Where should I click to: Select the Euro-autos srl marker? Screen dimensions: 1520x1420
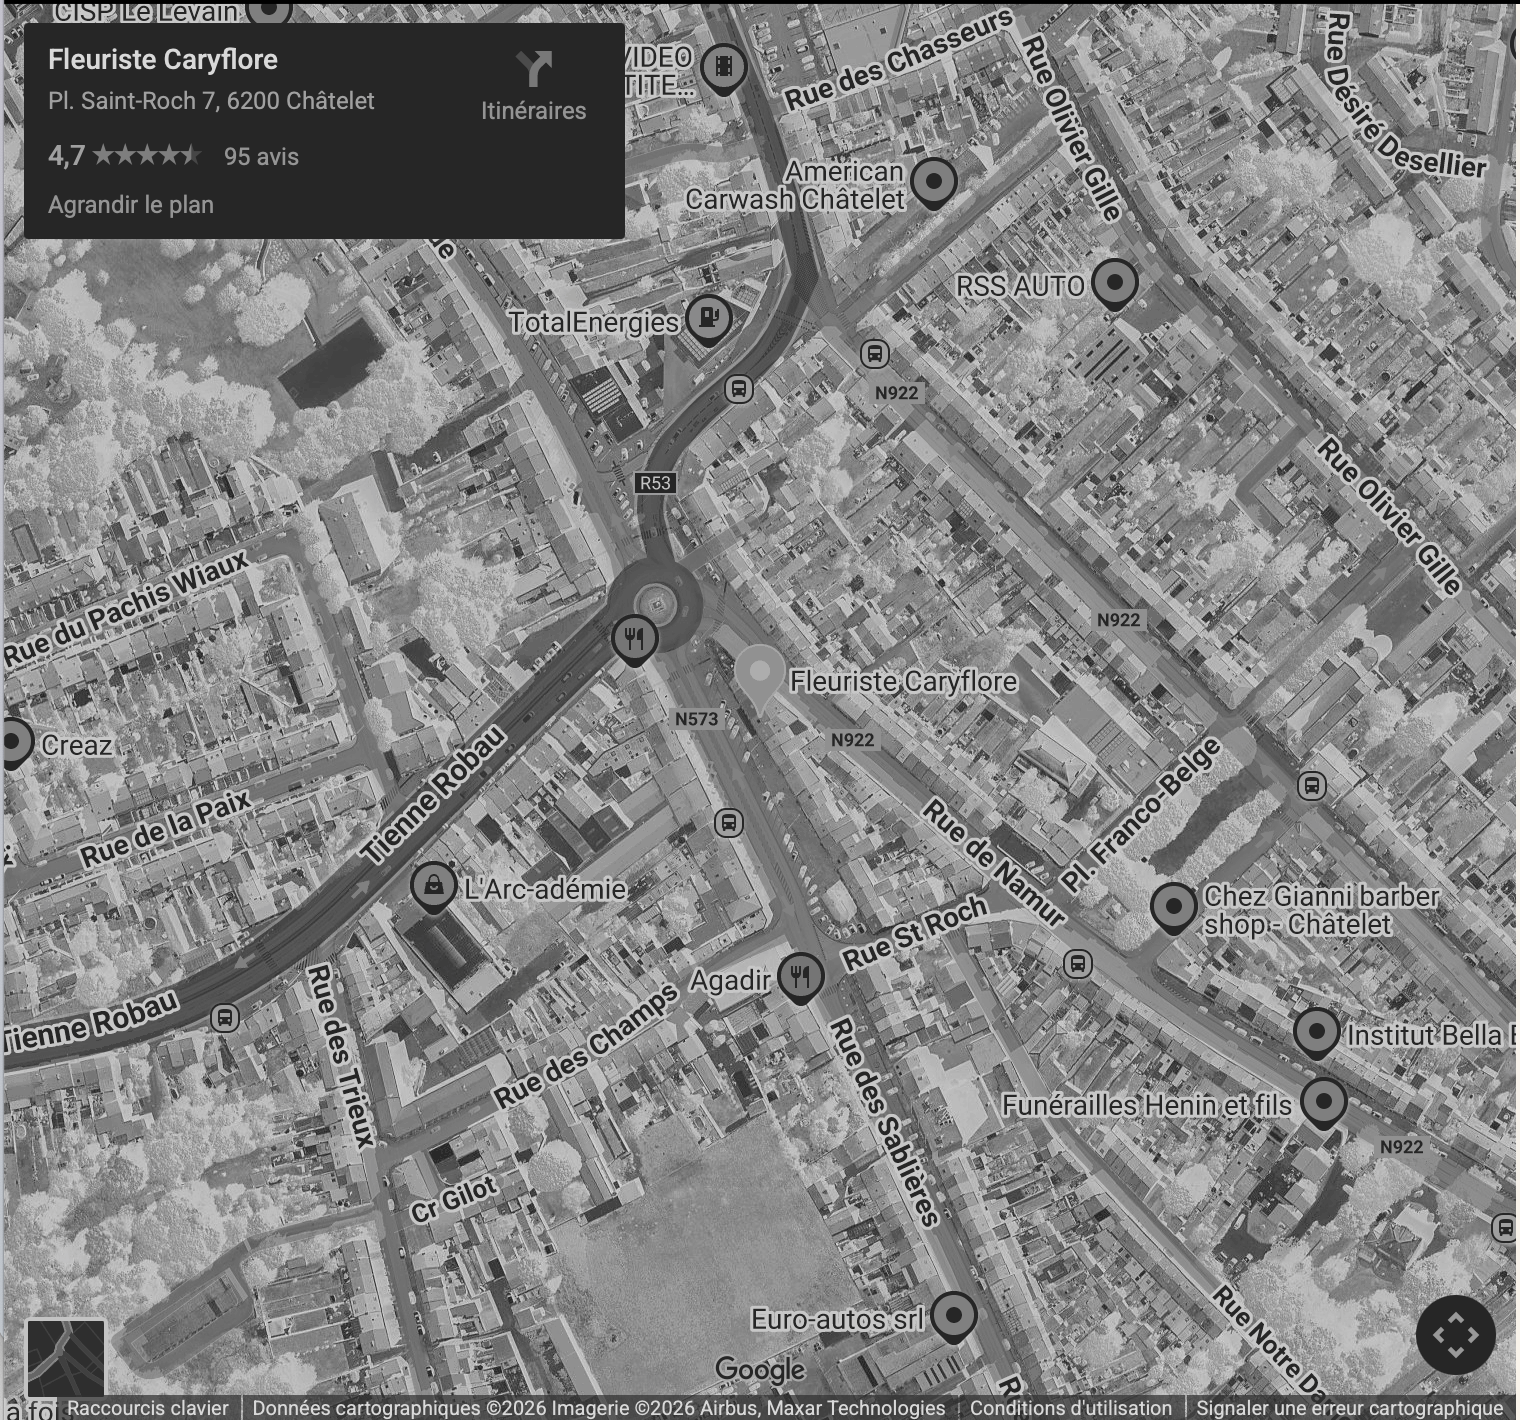[955, 1318]
